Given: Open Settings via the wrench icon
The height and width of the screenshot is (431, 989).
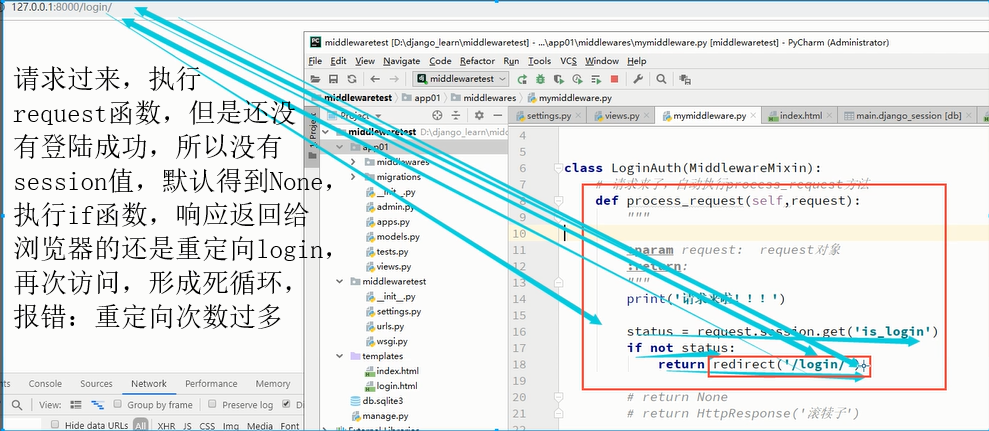Looking at the screenshot, I should (x=638, y=79).
